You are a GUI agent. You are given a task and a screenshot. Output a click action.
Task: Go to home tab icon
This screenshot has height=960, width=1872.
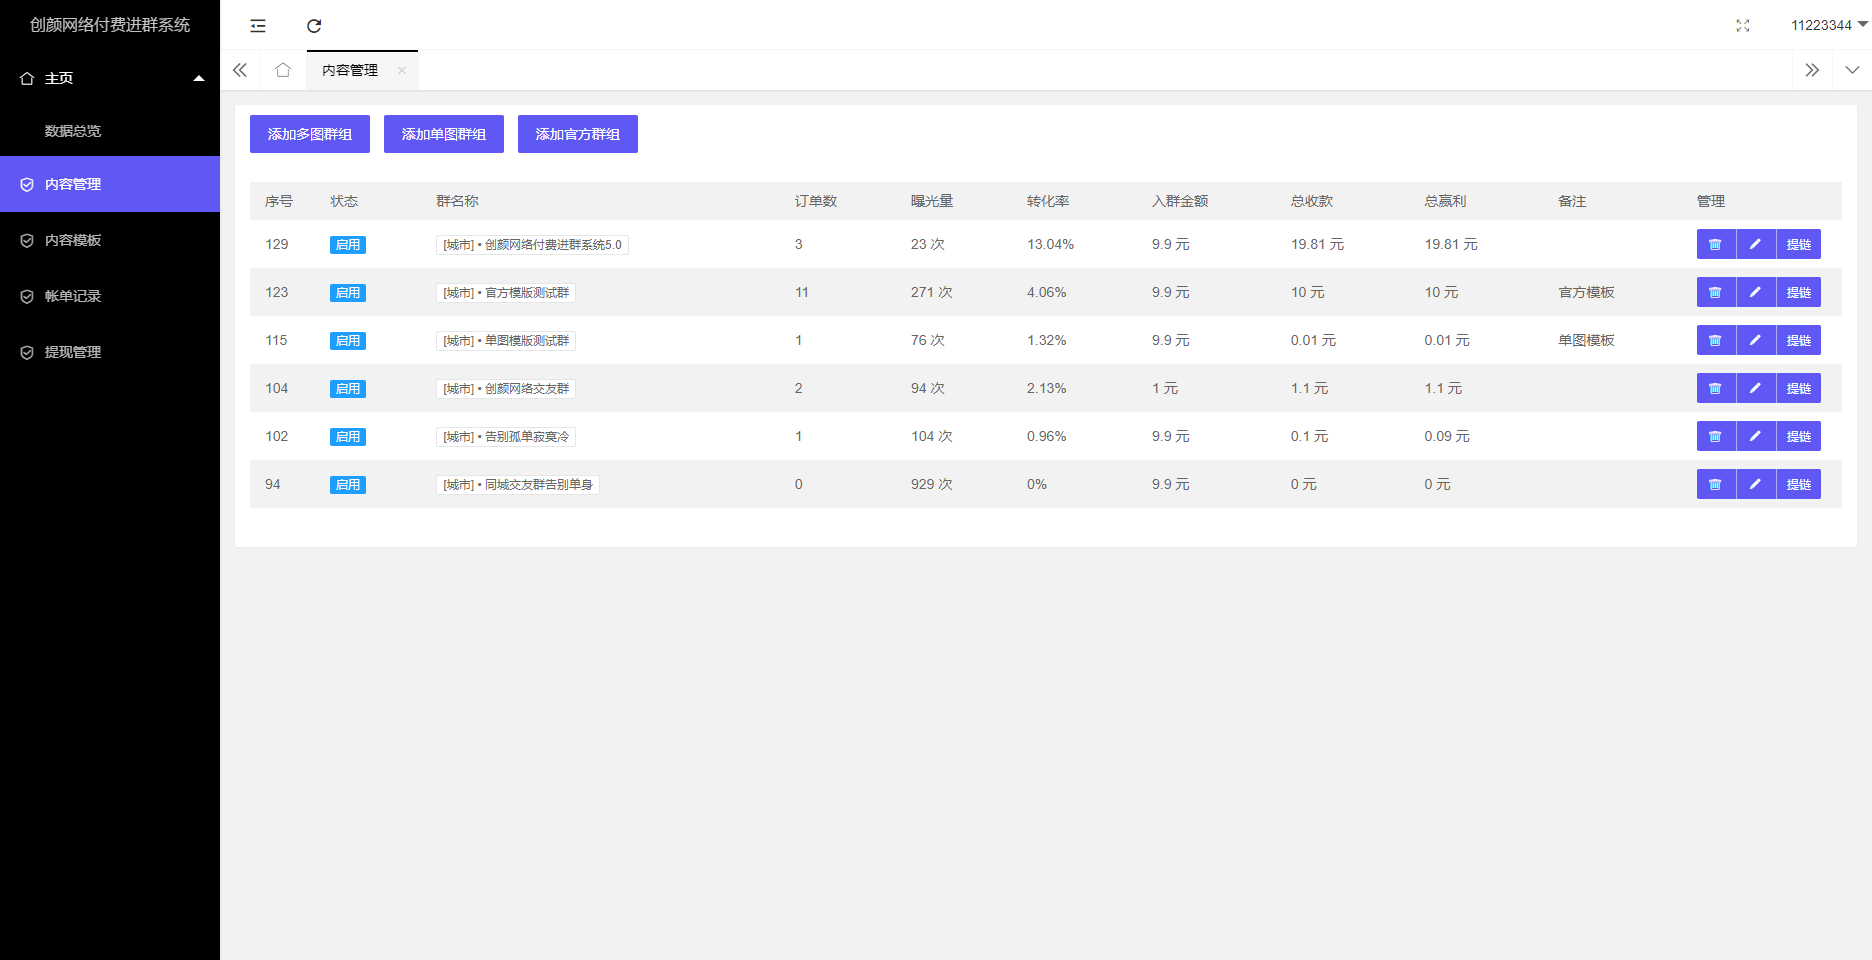point(283,70)
